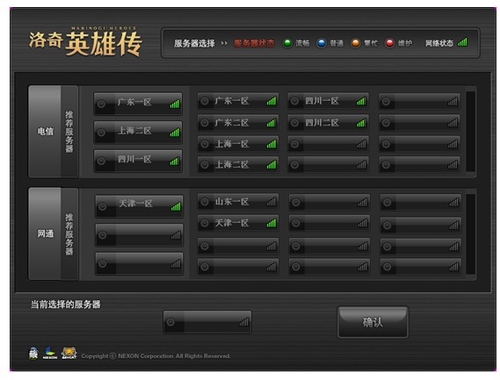Pick 广东一区 in the 电信 full server list
The height and width of the screenshot is (380, 500).
click(x=238, y=101)
